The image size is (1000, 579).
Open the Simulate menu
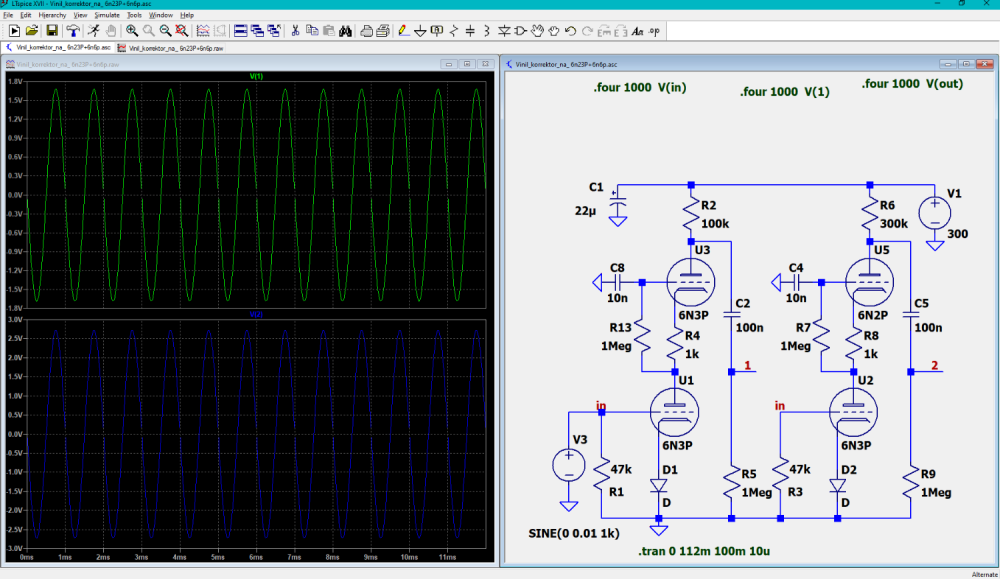[107, 16]
